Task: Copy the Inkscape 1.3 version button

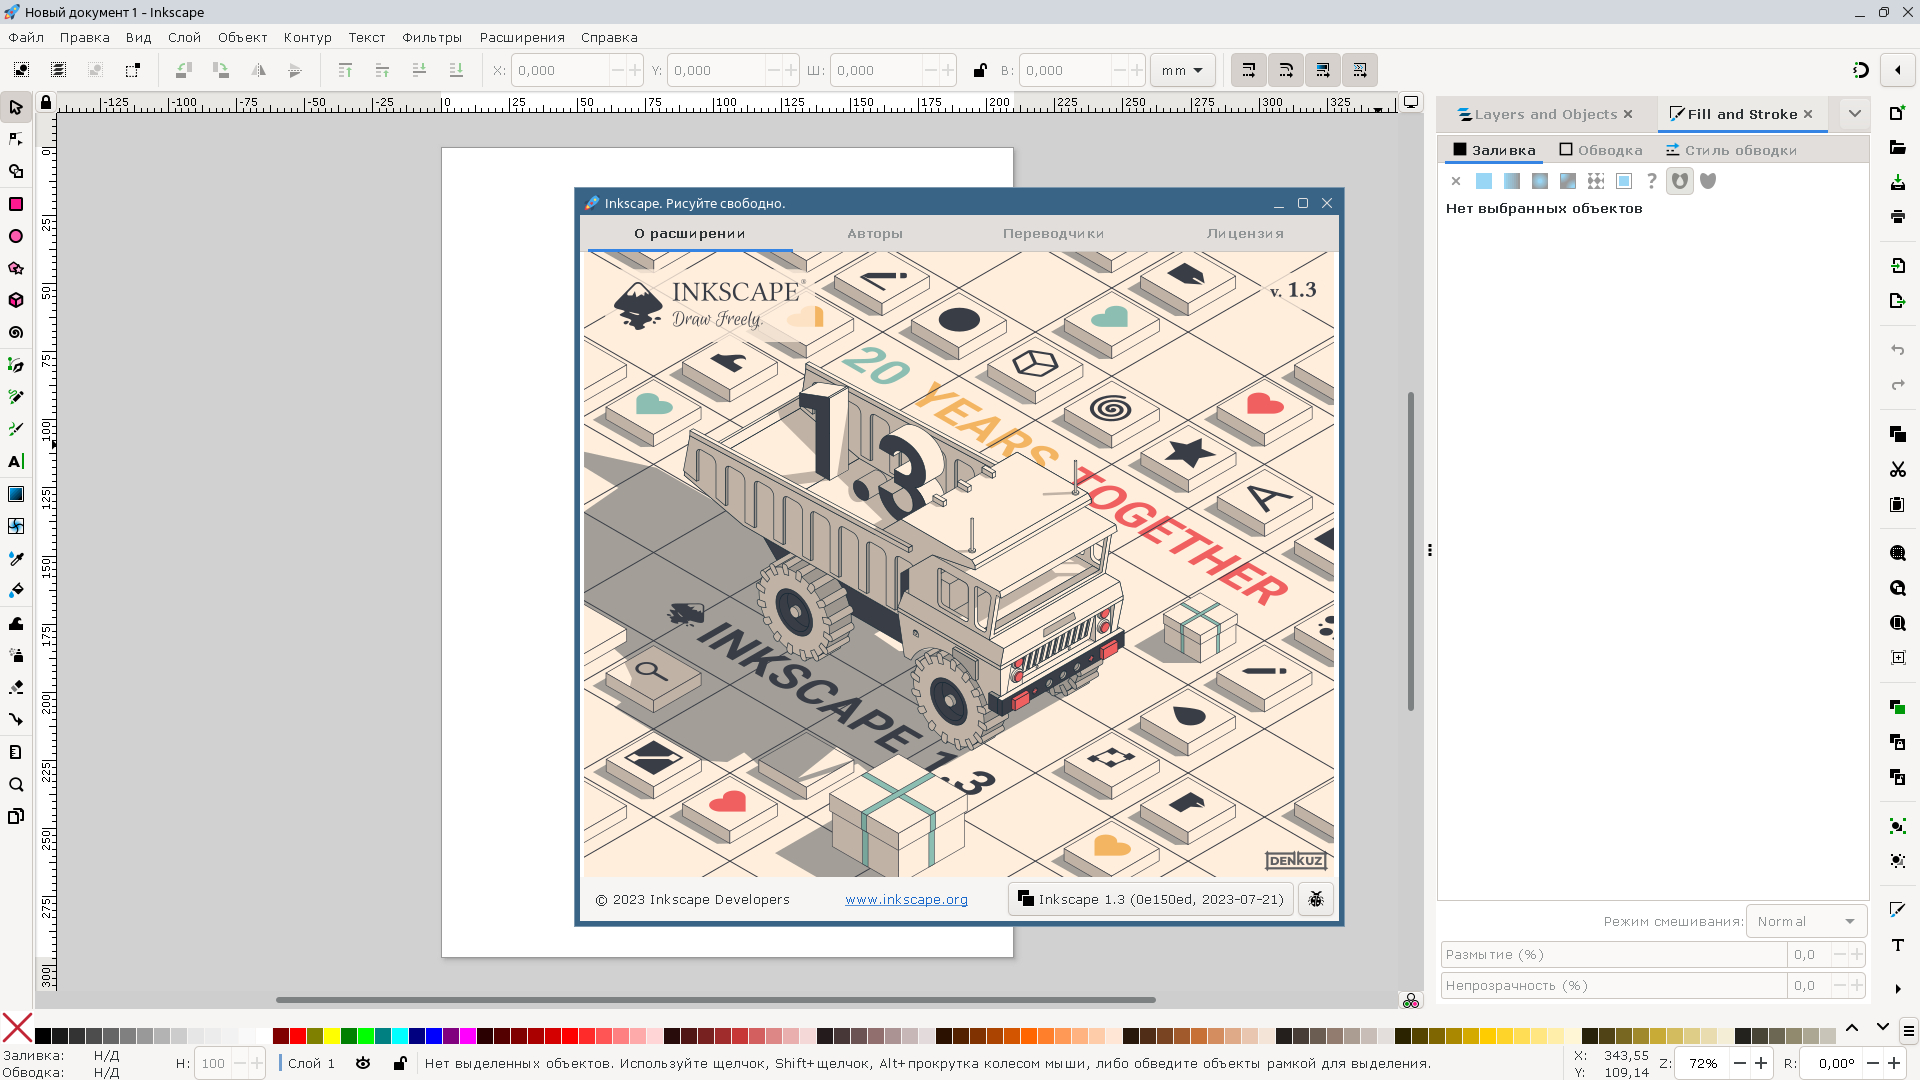Action: 1151,899
